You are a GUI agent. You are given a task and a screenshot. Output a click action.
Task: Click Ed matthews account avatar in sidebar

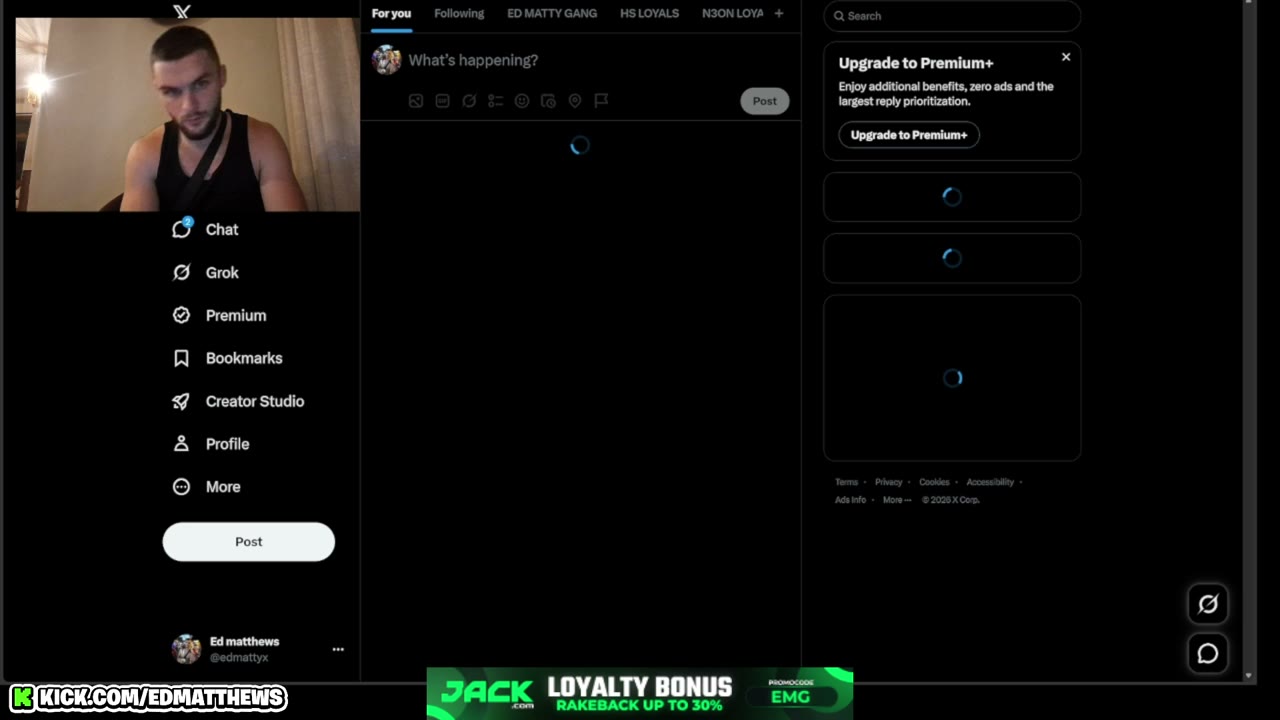(x=186, y=649)
